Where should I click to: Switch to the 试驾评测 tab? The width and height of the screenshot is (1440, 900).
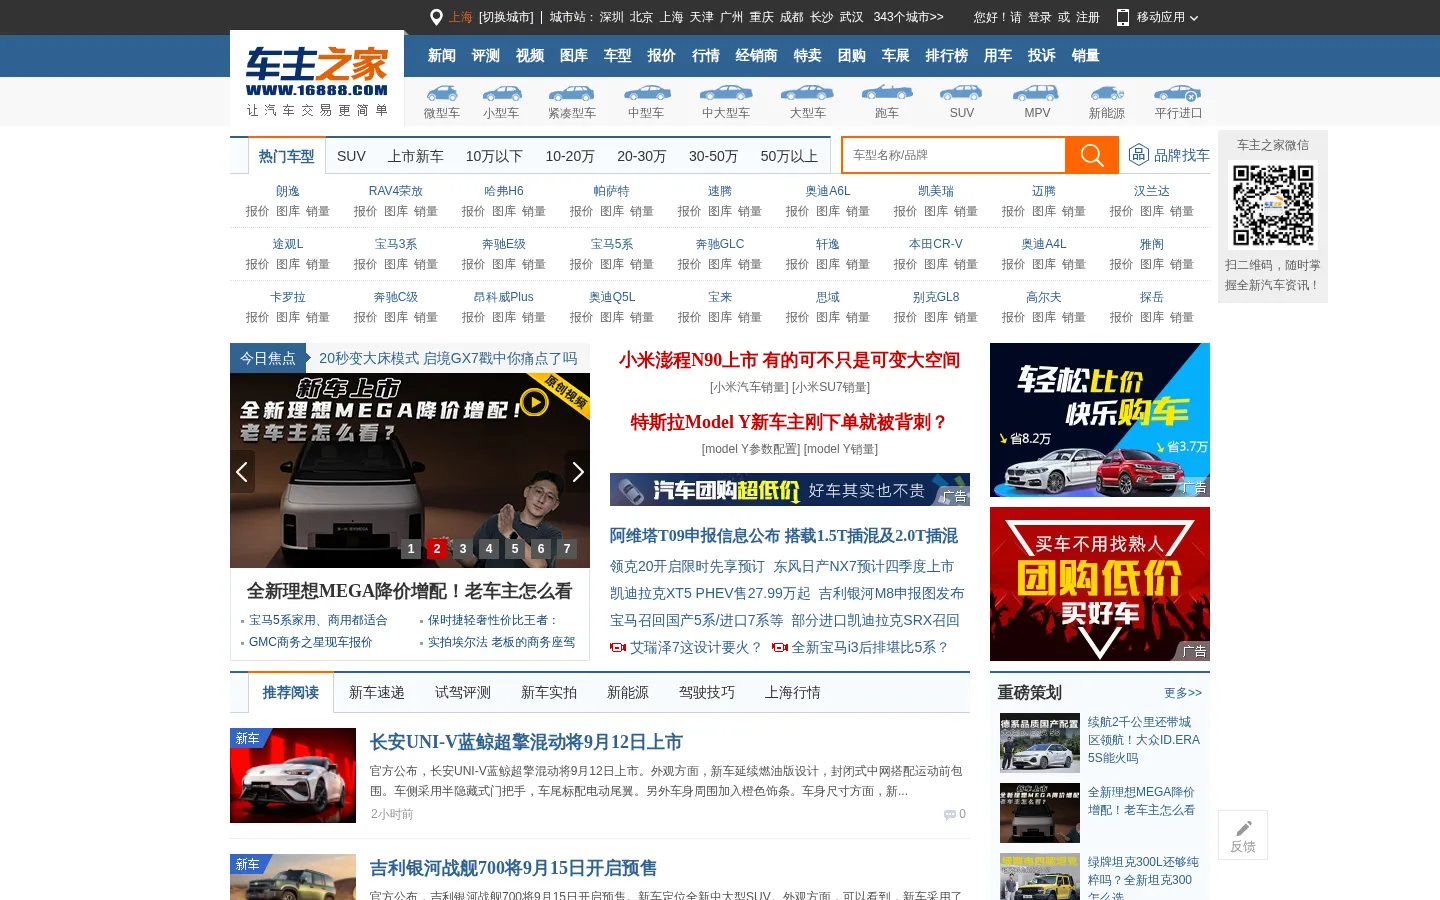pyautogui.click(x=463, y=692)
